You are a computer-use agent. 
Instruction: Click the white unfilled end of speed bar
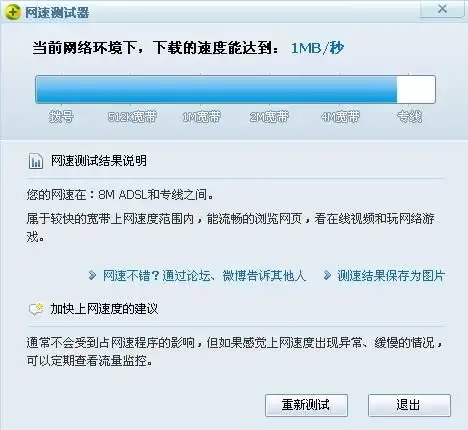pos(416,89)
